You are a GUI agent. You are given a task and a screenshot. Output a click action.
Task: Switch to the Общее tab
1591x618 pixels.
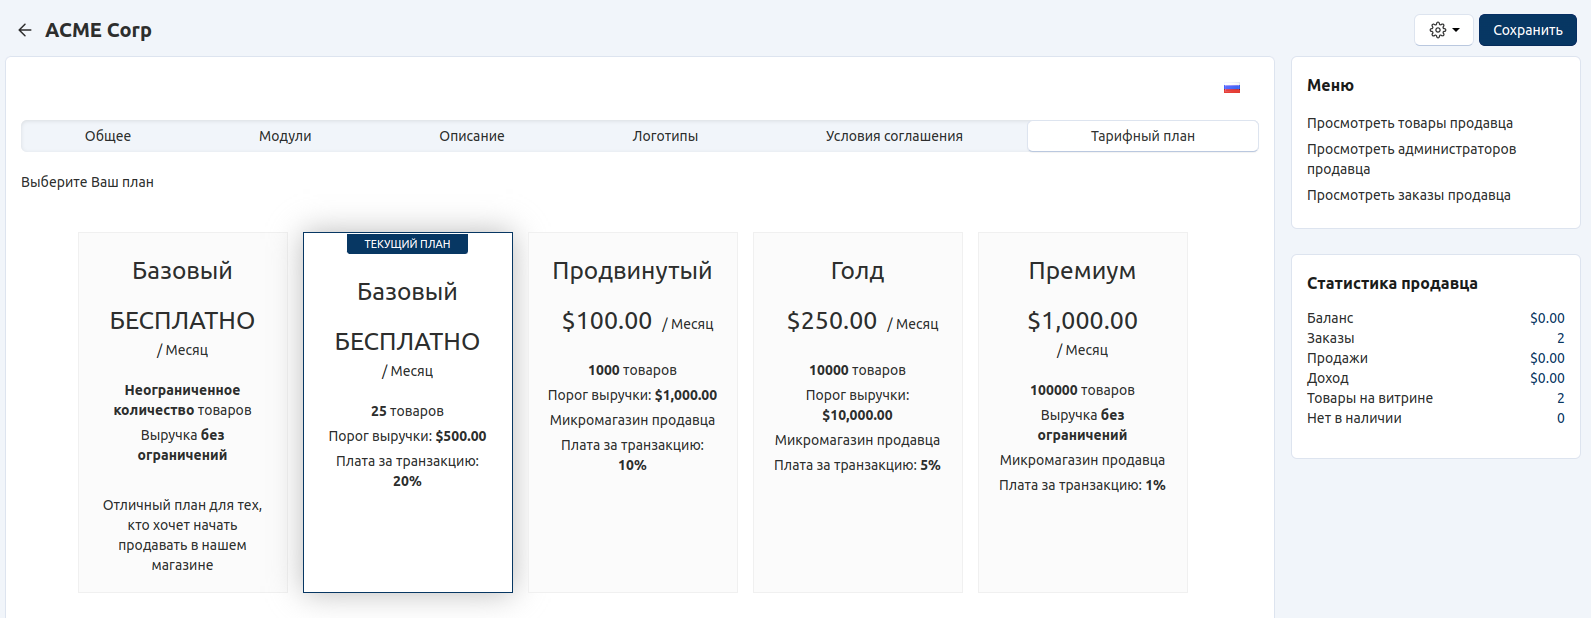point(108,136)
